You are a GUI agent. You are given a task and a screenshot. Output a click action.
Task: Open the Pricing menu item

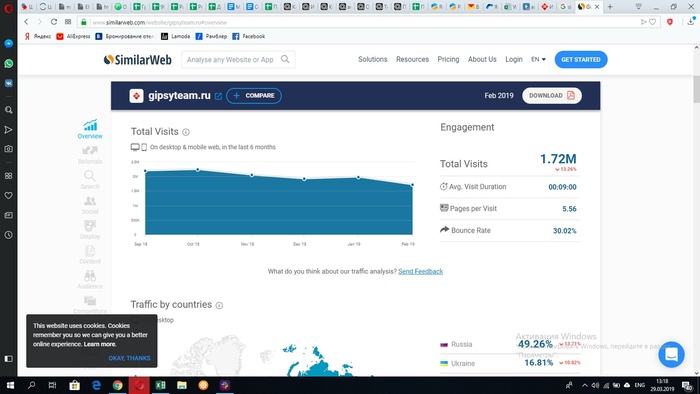tap(448, 59)
